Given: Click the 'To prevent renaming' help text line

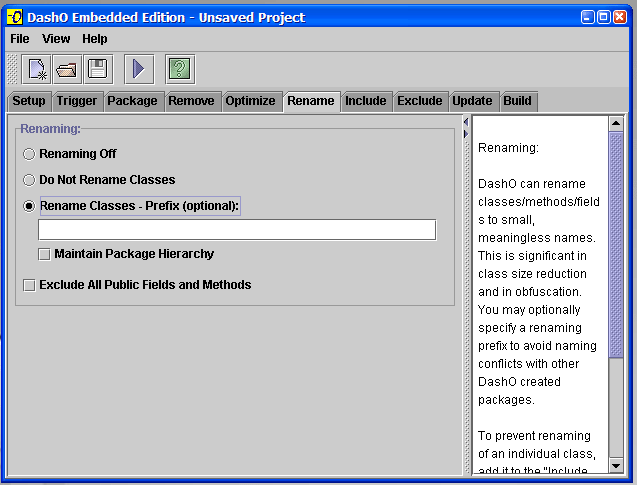Looking at the screenshot, I should [534, 436].
